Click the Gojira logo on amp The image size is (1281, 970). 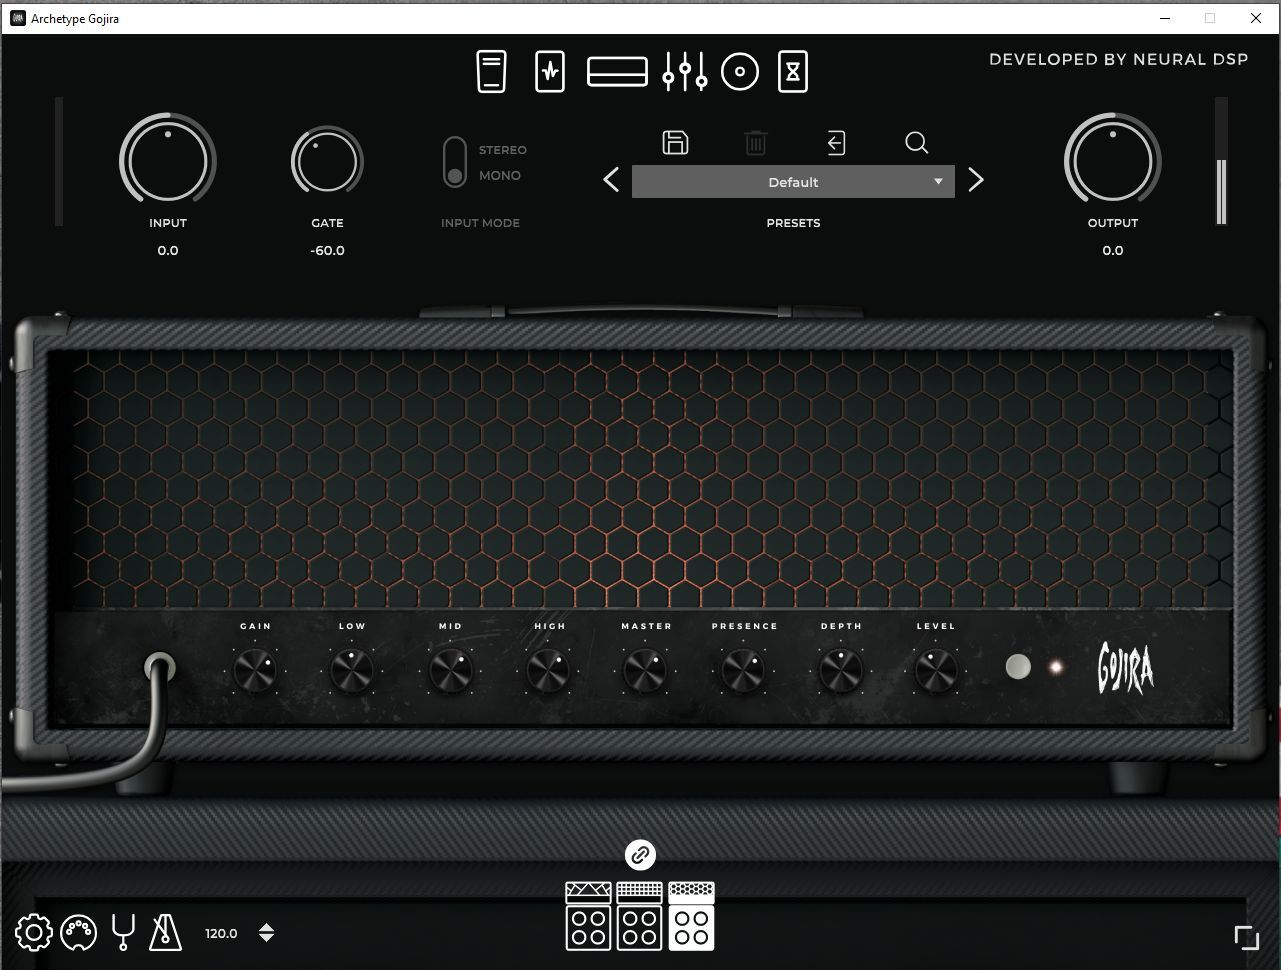click(1126, 669)
